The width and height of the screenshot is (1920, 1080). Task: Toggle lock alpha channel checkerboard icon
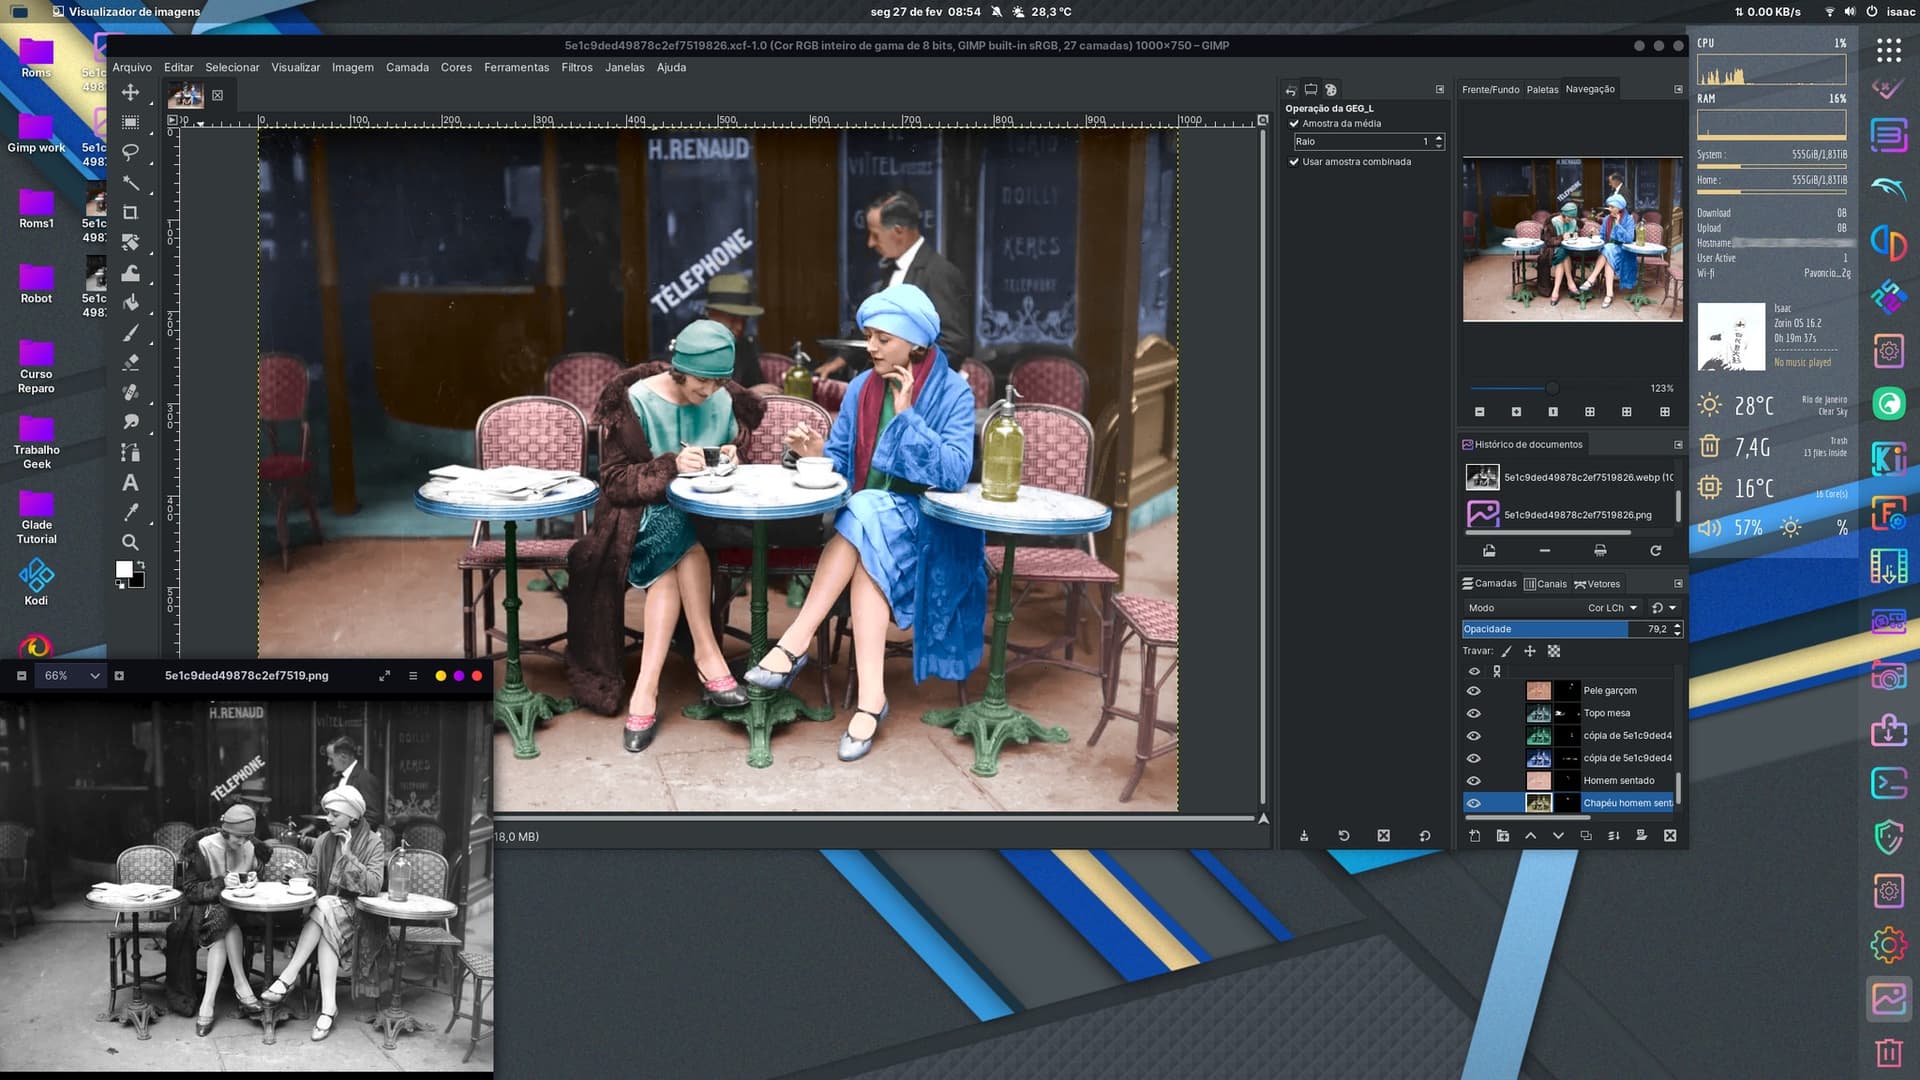click(x=1554, y=651)
